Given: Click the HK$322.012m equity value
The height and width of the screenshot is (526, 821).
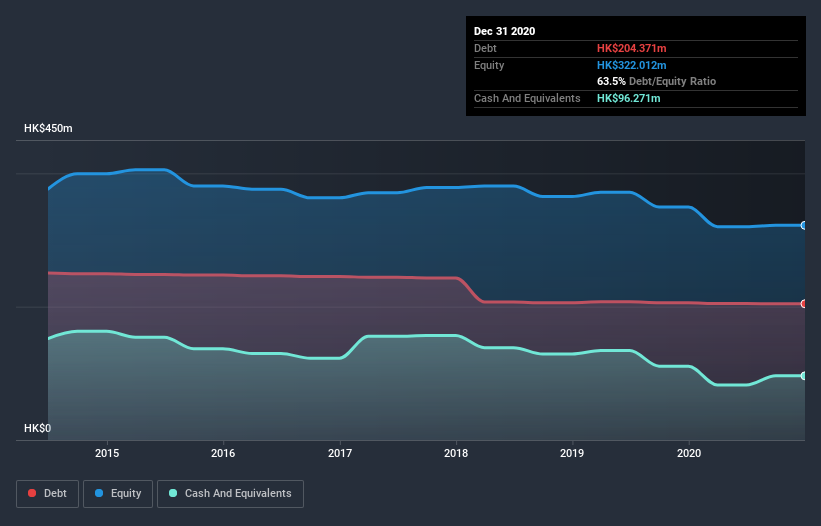Looking at the screenshot, I should coord(631,65).
